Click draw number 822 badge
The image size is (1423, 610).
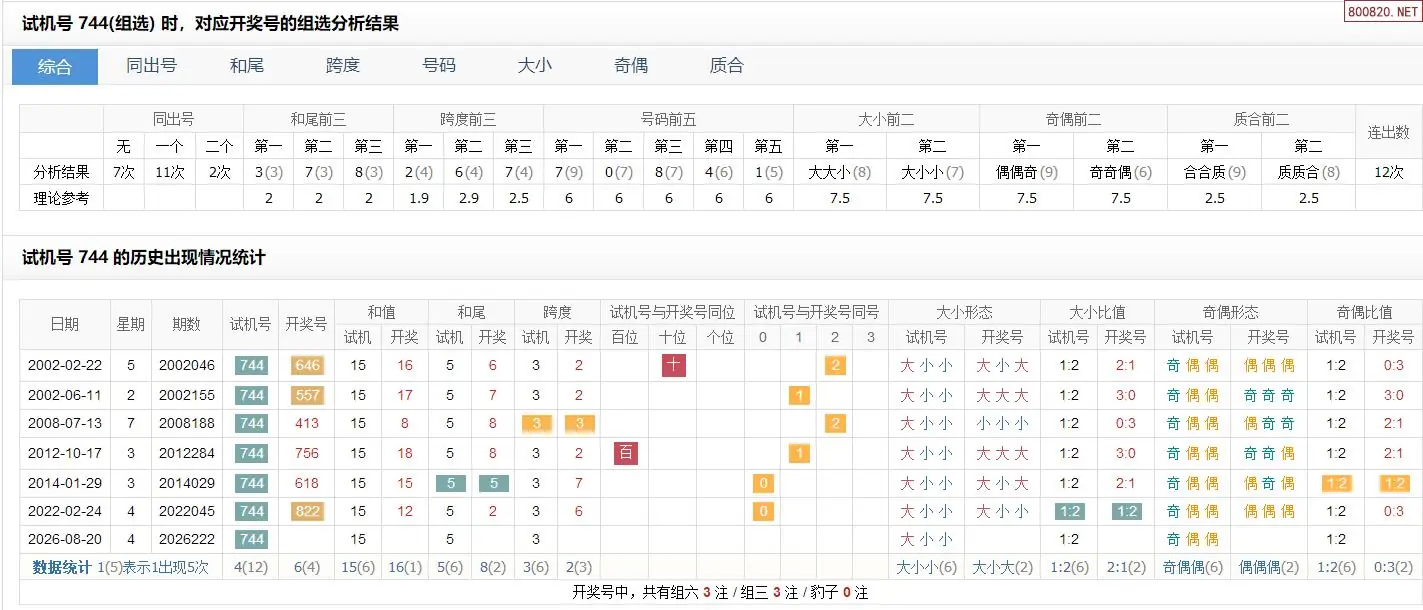point(307,511)
